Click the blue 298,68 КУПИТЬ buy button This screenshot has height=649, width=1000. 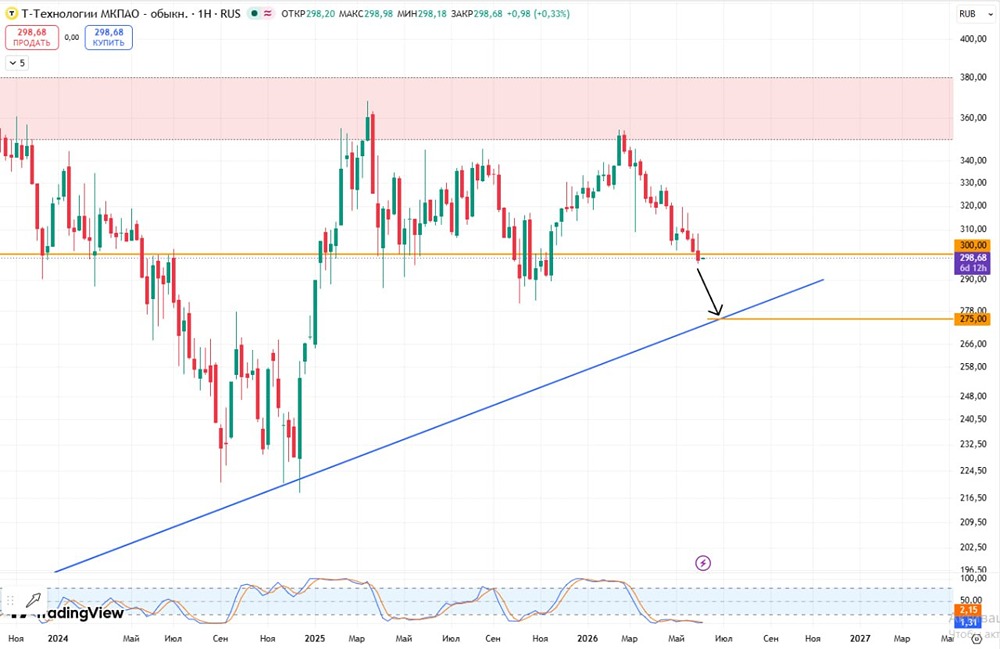(x=108, y=37)
